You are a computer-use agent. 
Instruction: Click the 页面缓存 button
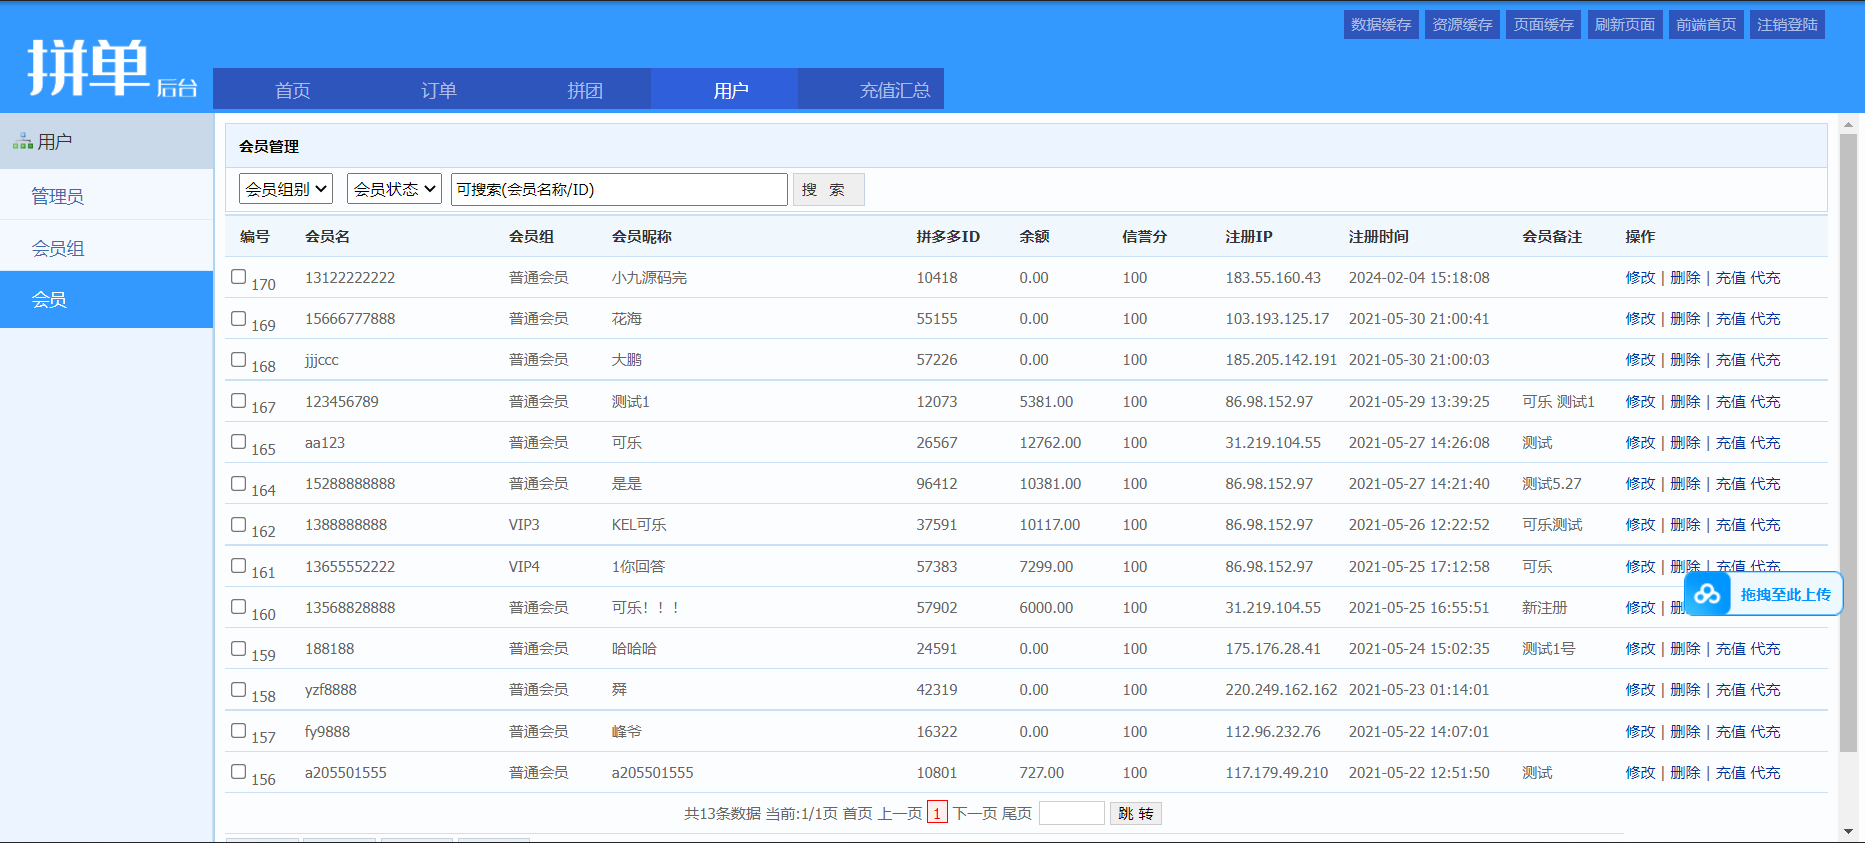click(1543, 25)
